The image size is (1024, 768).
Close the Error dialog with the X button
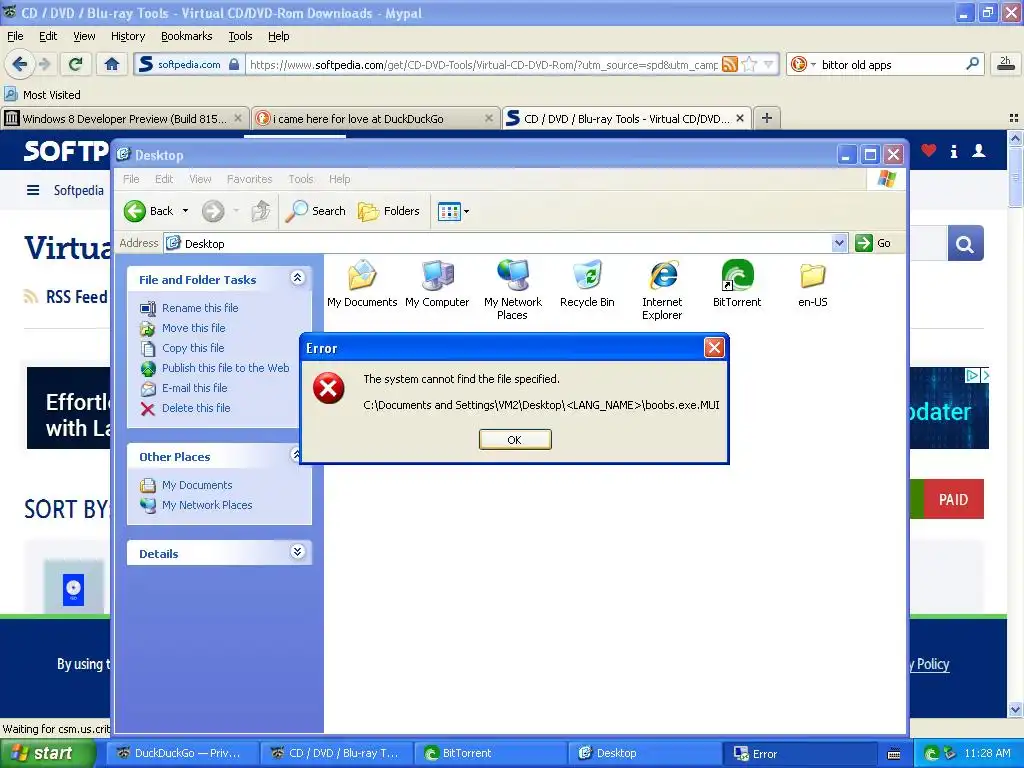click(714, 347)
